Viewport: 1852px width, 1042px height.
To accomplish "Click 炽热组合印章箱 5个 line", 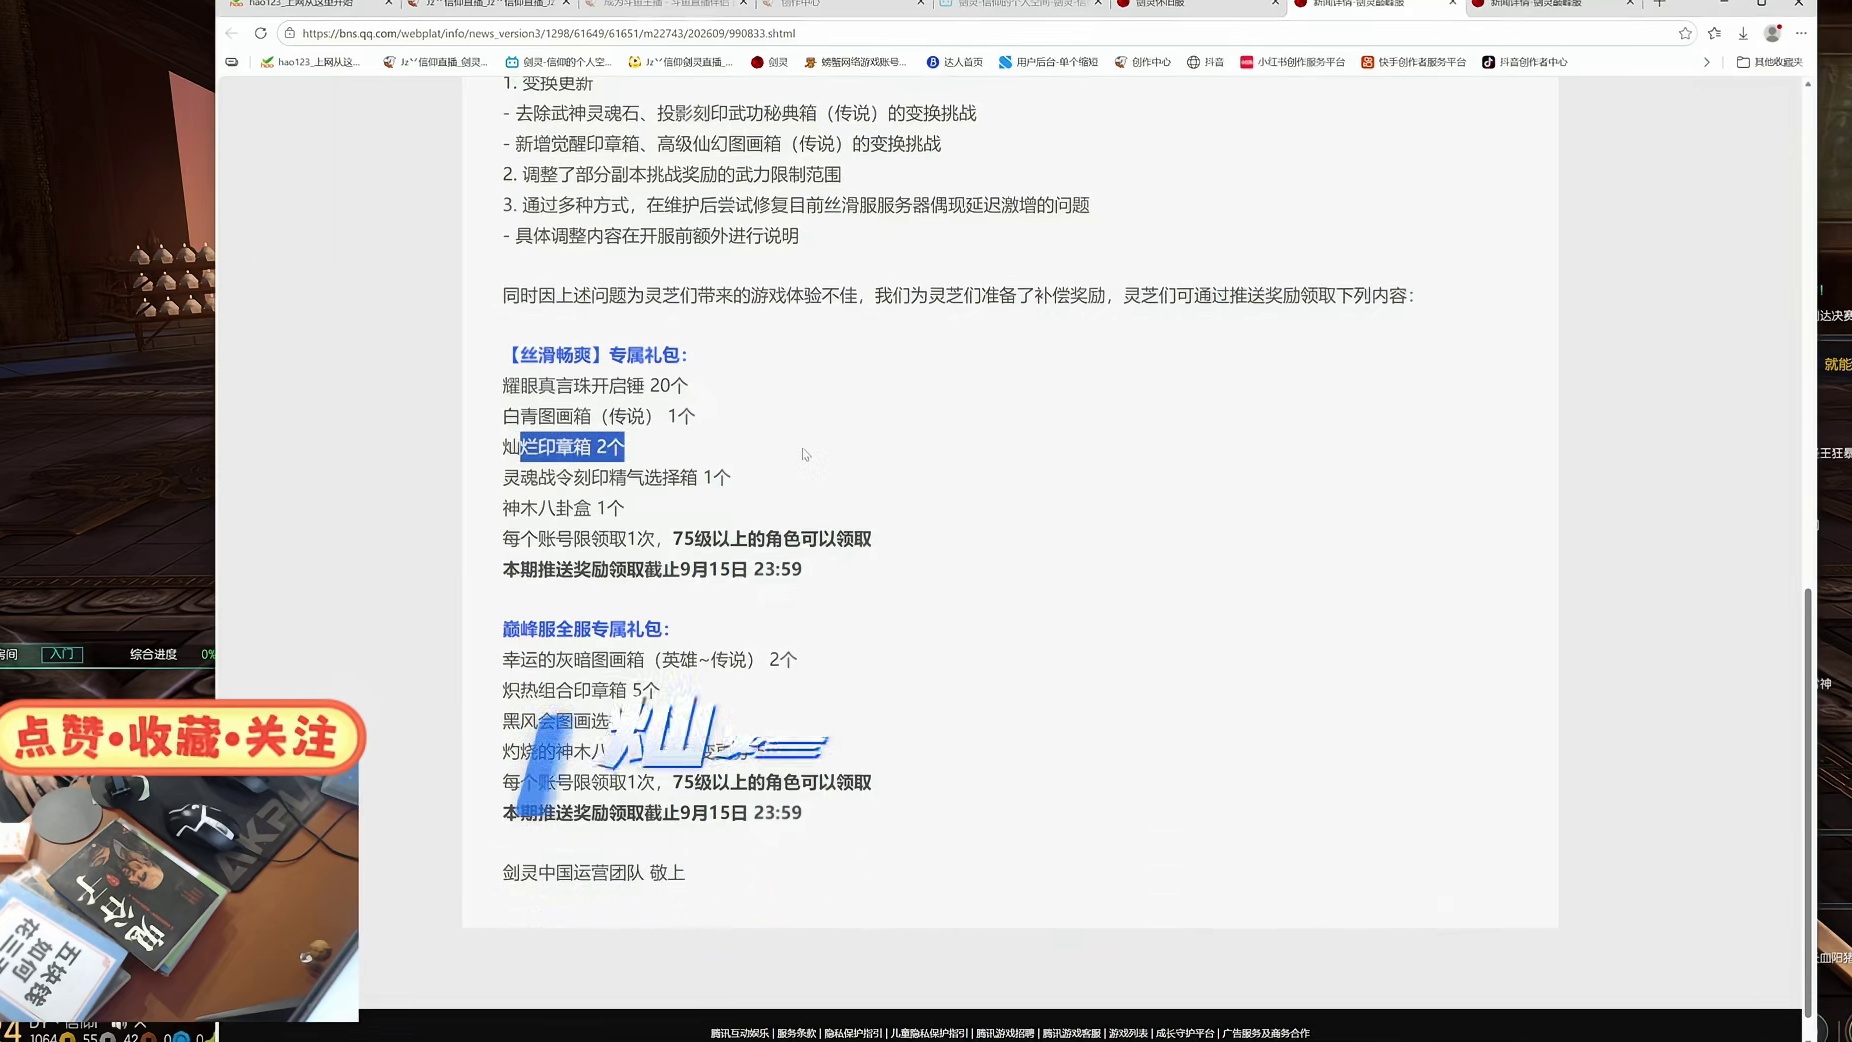I will coord(581,690).
